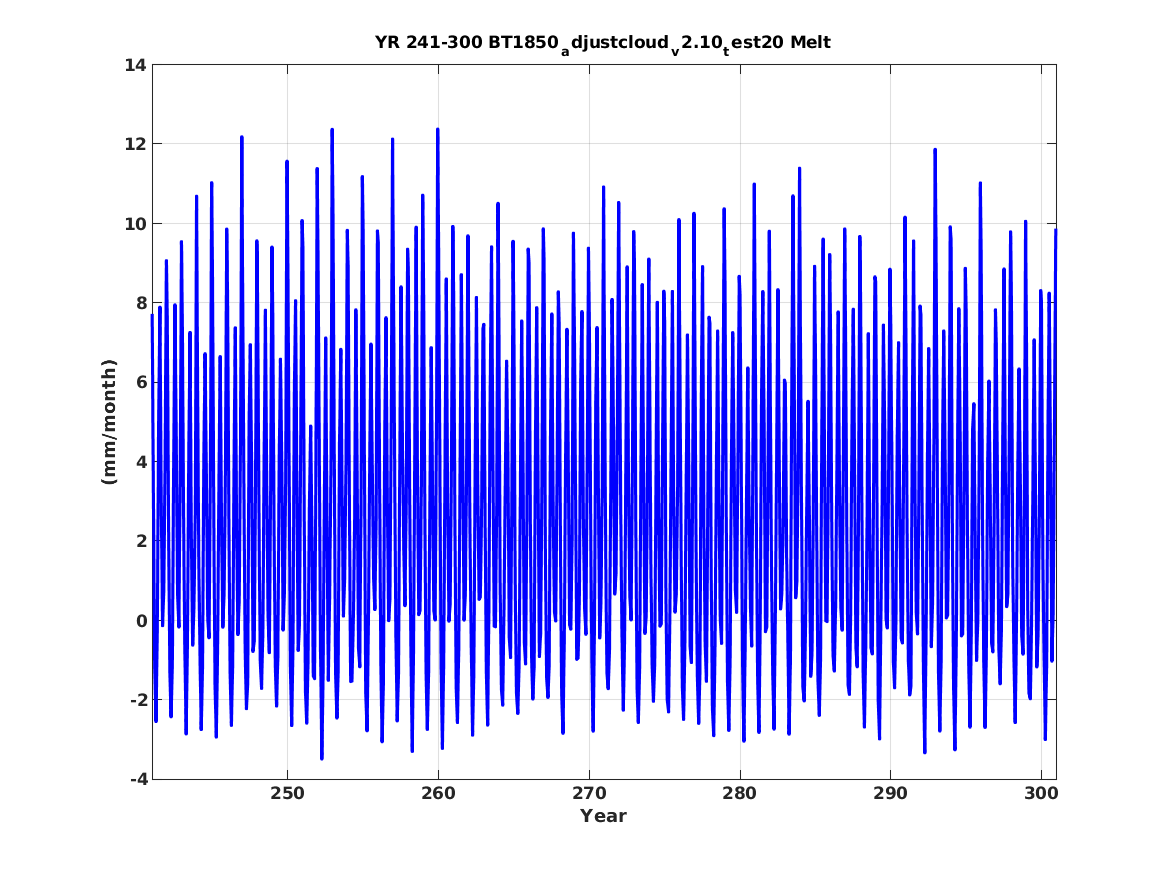Click the x-axis tick label 280
1167x875 pixels.
[740, 794]
